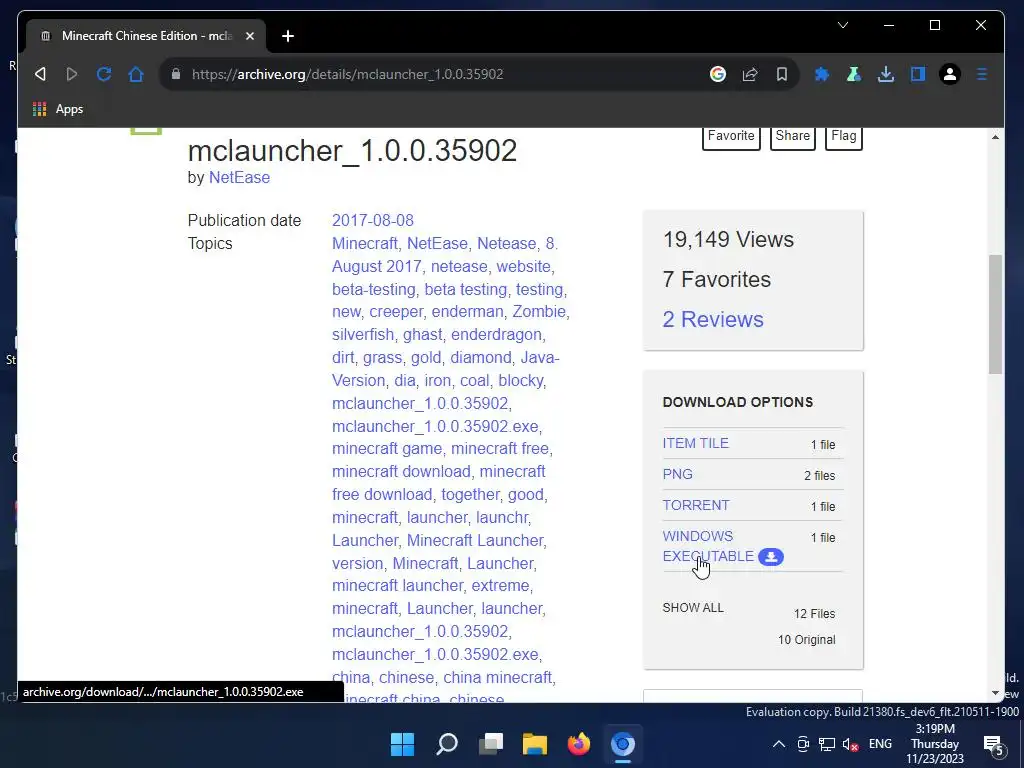Click the page scrollbar down arrow
The width and height of the screenshot is (1024, 768).
coord(995,693)
